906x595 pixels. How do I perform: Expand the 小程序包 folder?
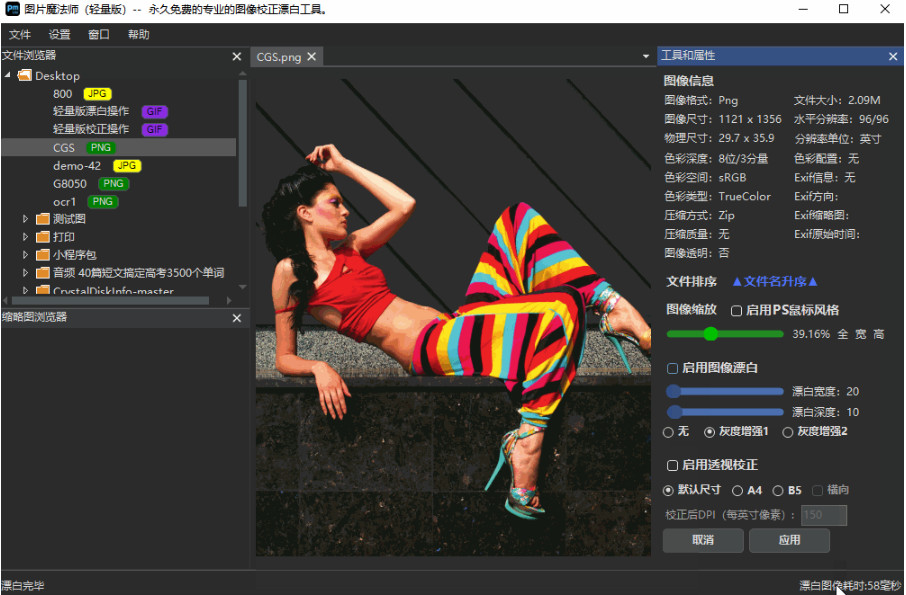pyautogui.click(x=25, y=255)
